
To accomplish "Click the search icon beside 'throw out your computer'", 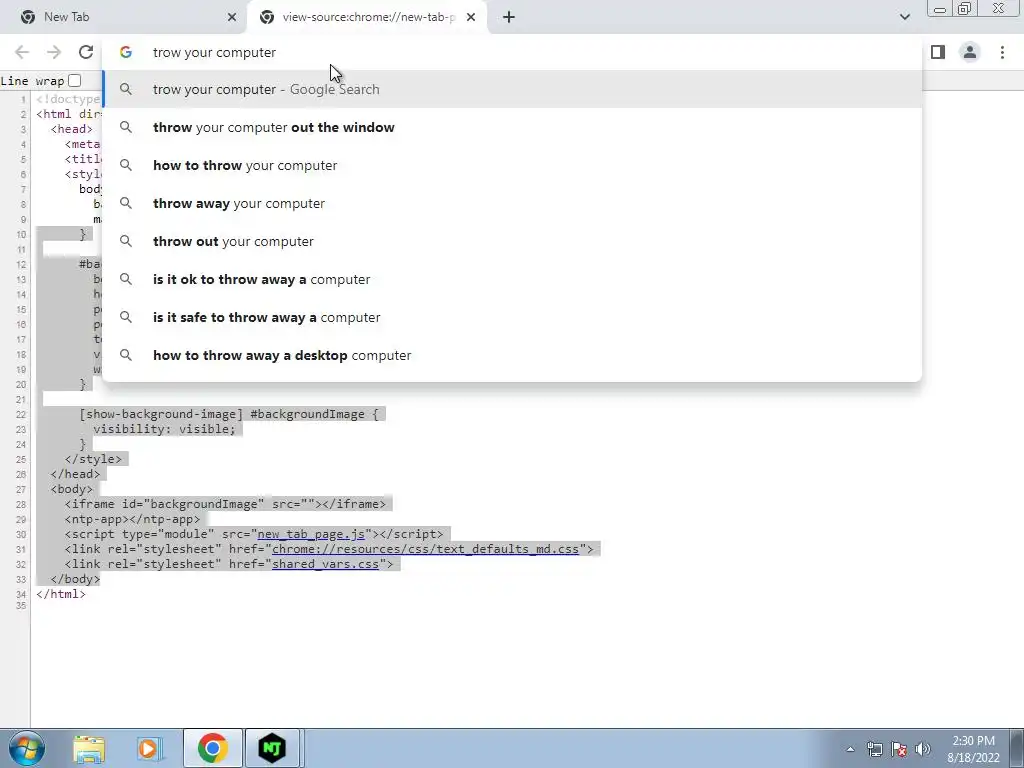I will click(x=126, y=241).
